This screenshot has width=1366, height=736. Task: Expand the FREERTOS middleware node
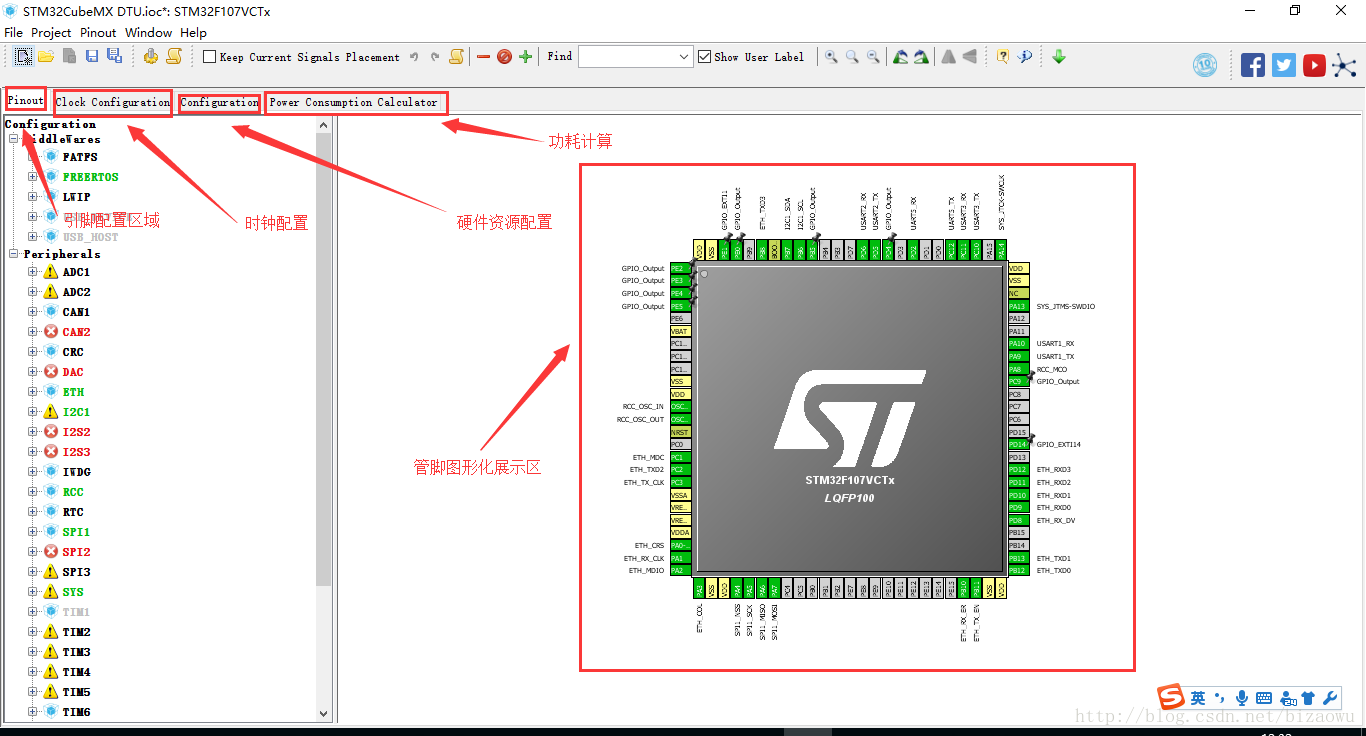32,177
